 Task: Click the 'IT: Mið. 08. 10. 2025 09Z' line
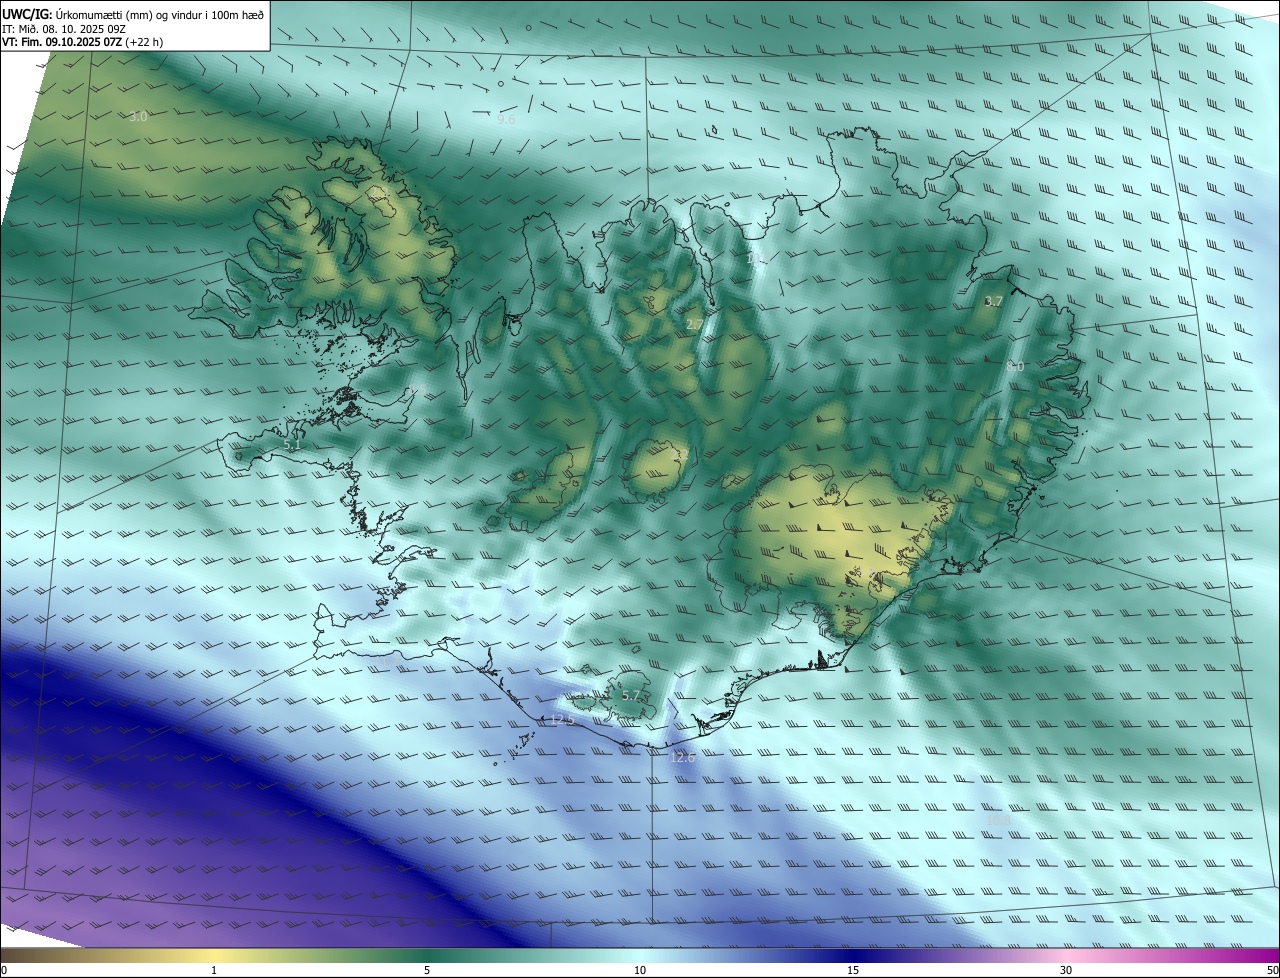pyautogui.click(x=63, y=29)
